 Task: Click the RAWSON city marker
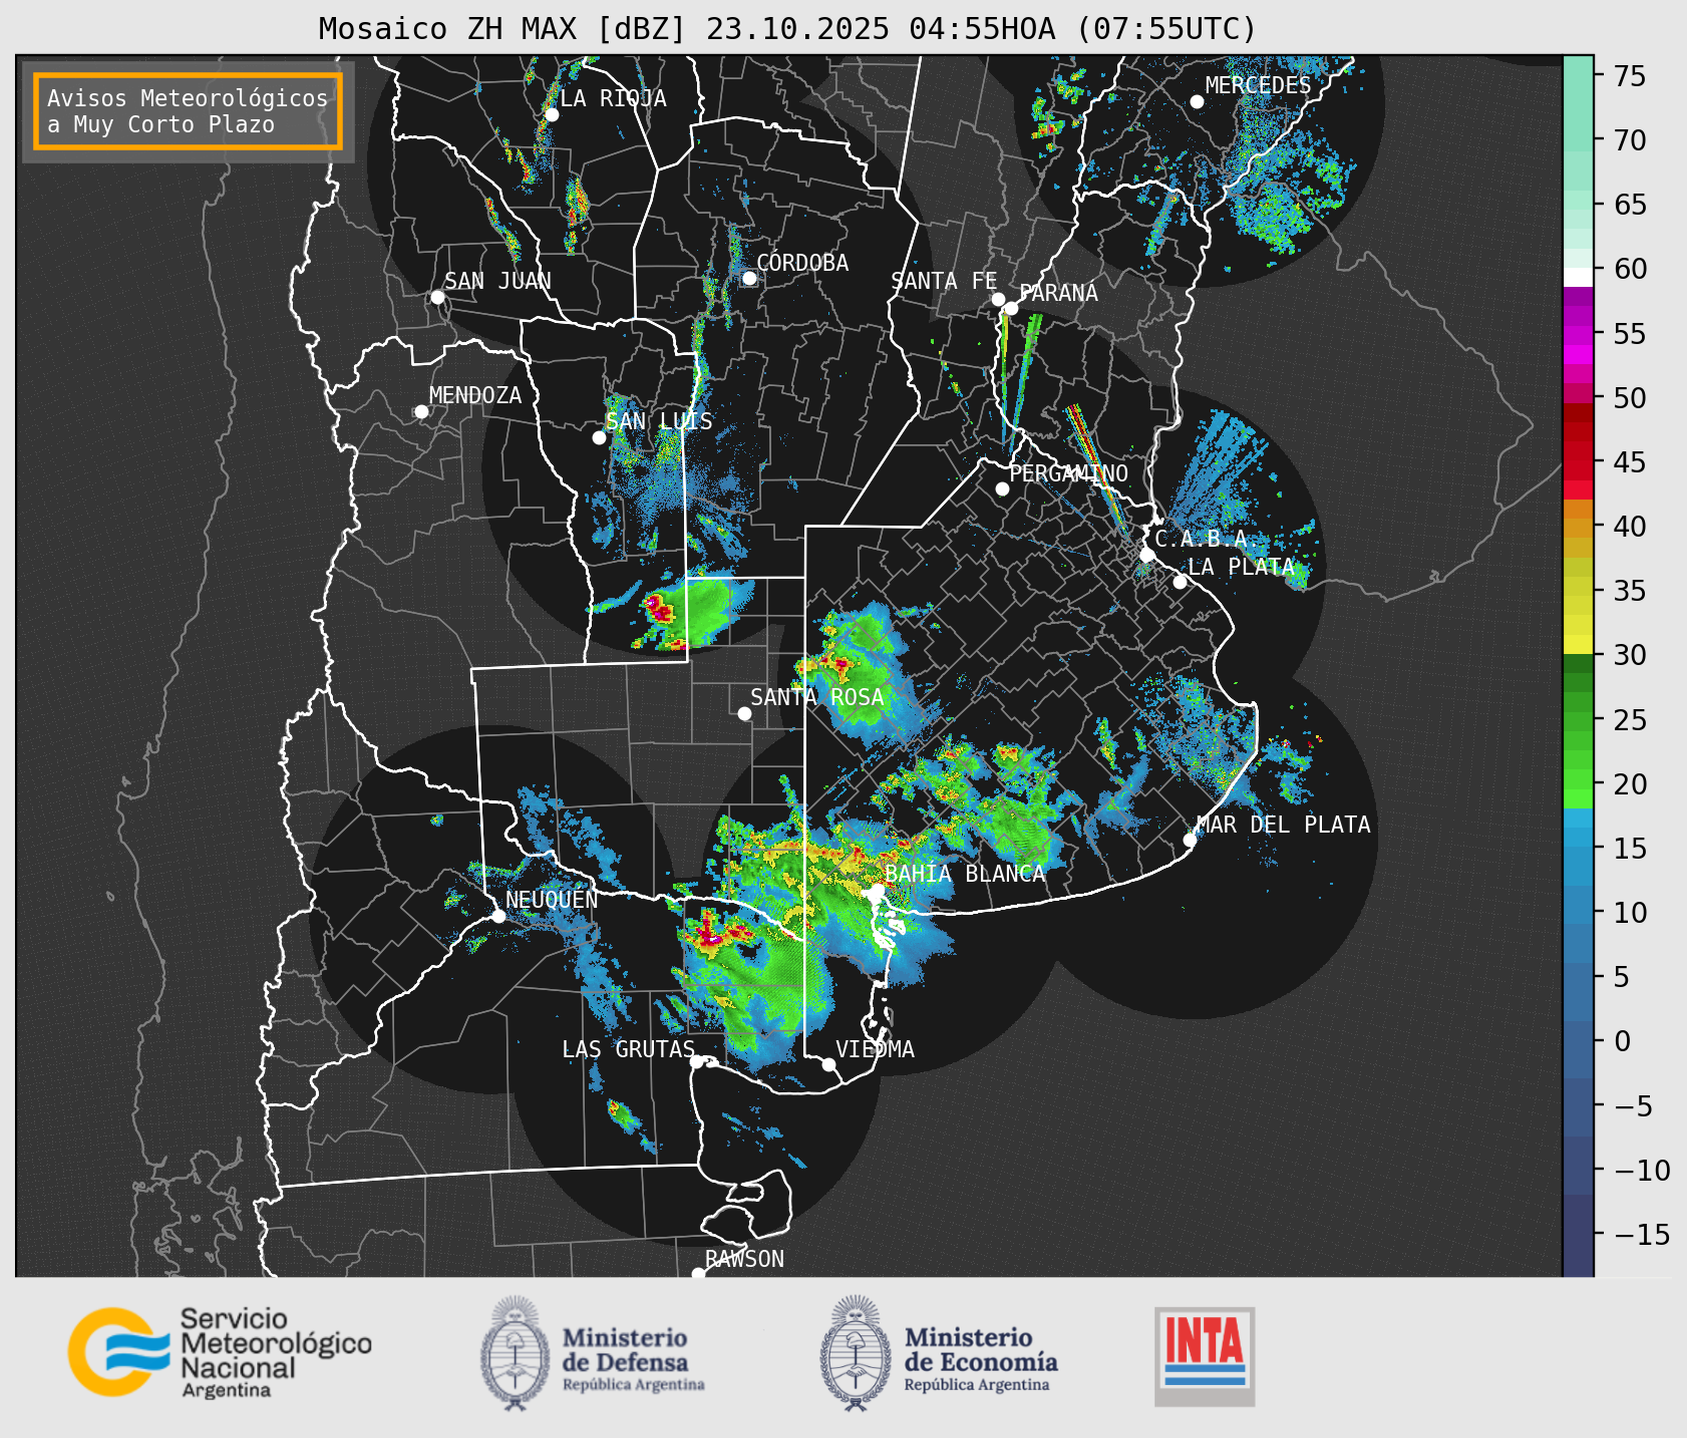point(698,1273)
